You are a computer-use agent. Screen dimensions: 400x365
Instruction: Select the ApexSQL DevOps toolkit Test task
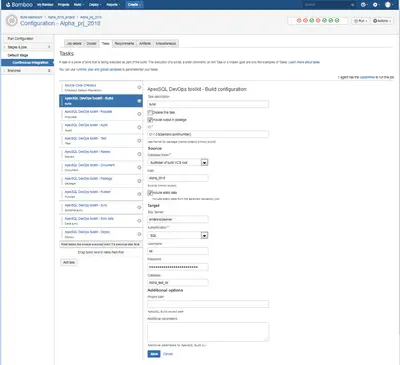click(101, 141)
